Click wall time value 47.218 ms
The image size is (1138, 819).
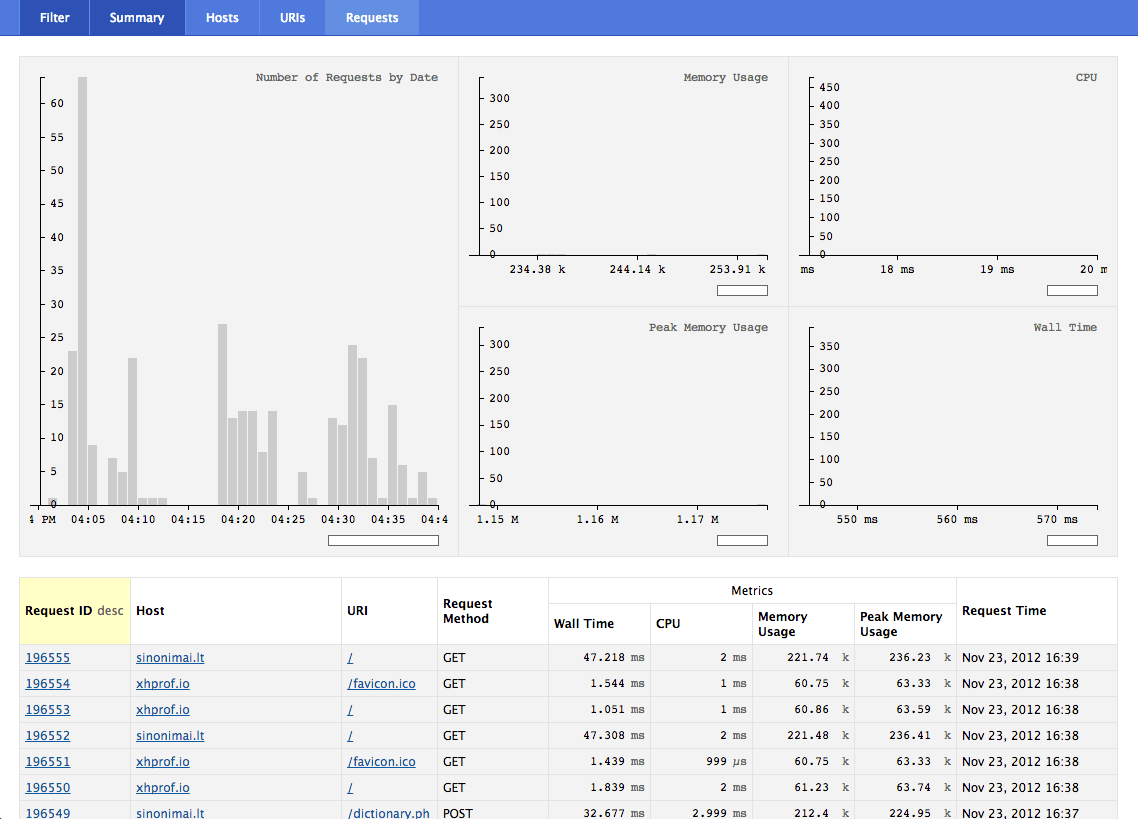tap(613, 657)
